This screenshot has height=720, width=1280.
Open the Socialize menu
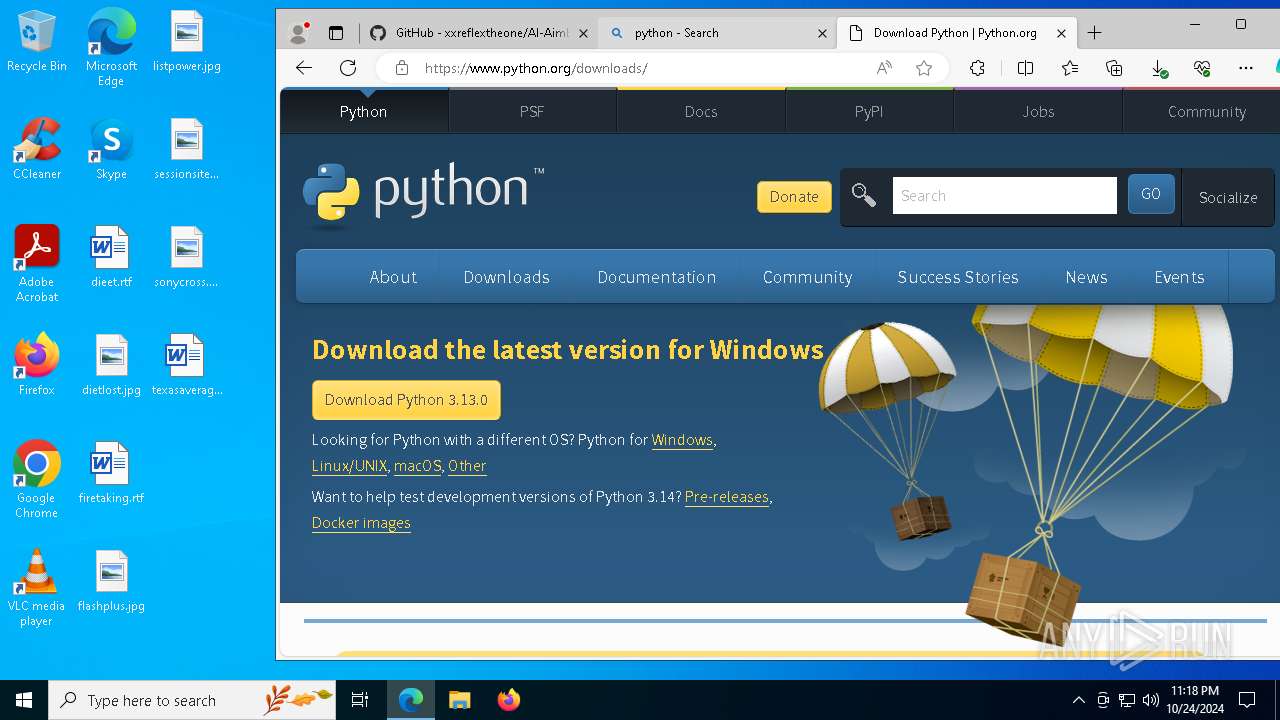pos(1228,197)
